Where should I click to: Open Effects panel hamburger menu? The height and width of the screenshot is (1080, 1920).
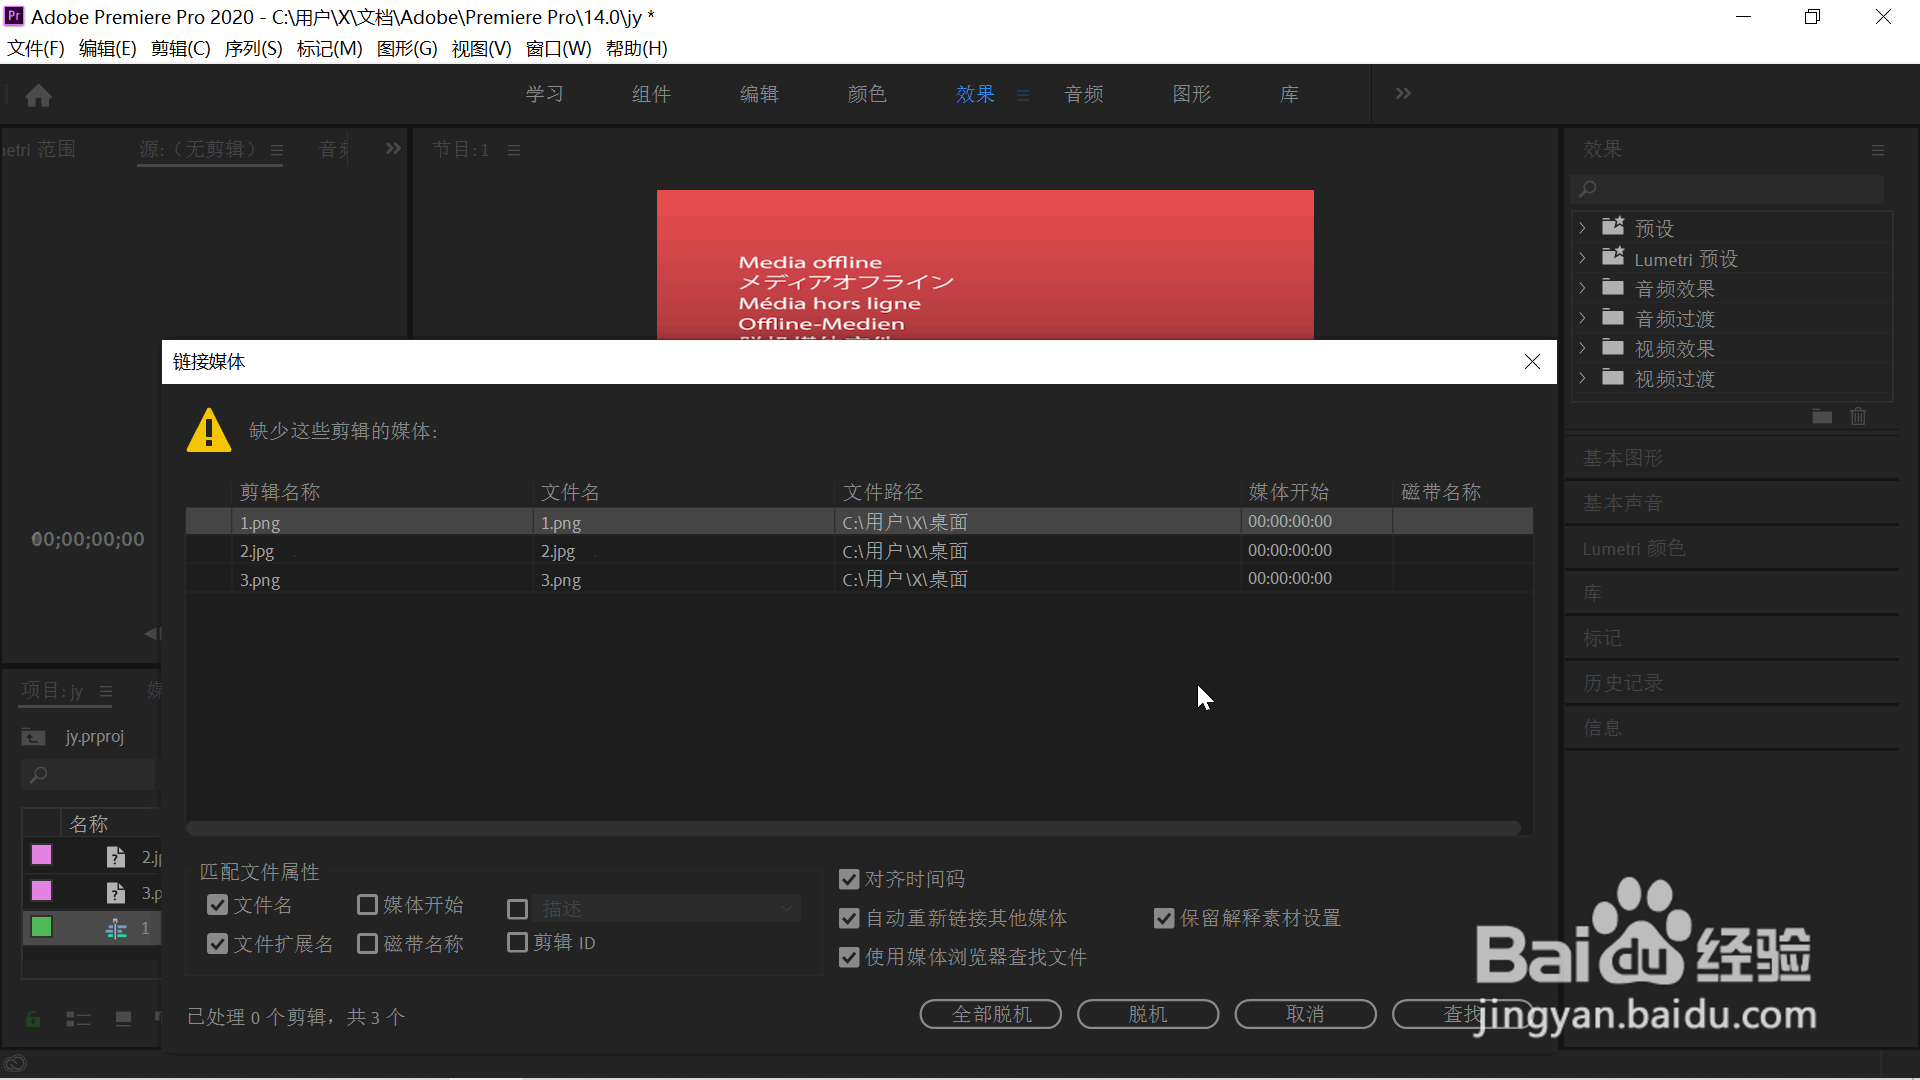tap(1877, 150)
